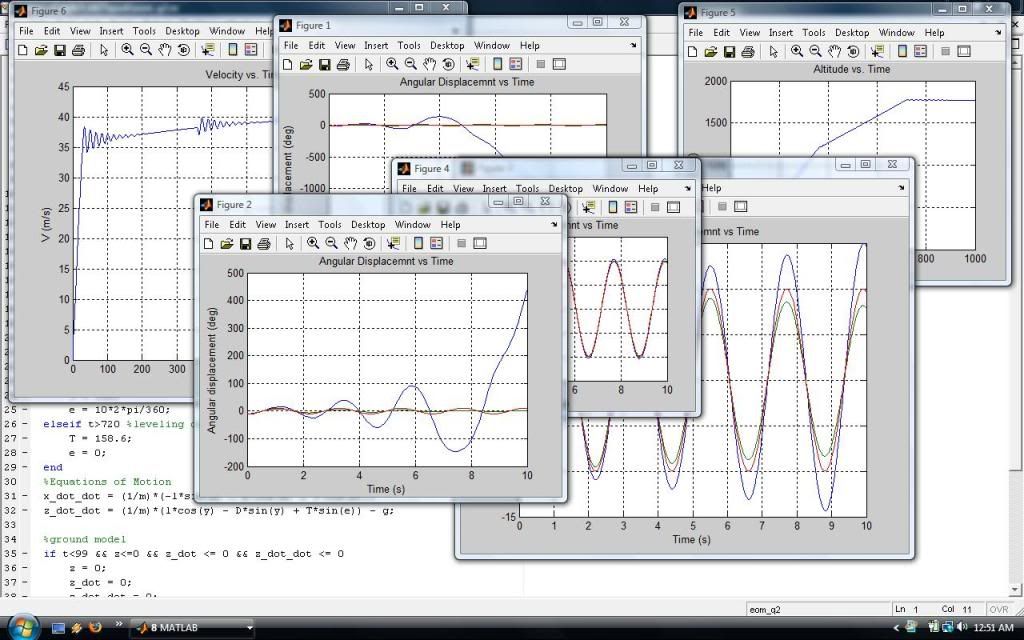
Task: Toggle Edit Plot arrow in Figure 2
Action: click(x=289, y=243)
